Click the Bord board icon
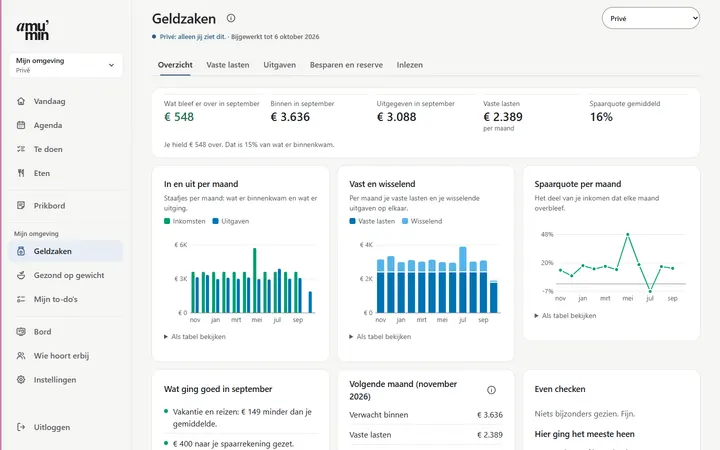This screenshot has width=720, height=450. (21, 332)
